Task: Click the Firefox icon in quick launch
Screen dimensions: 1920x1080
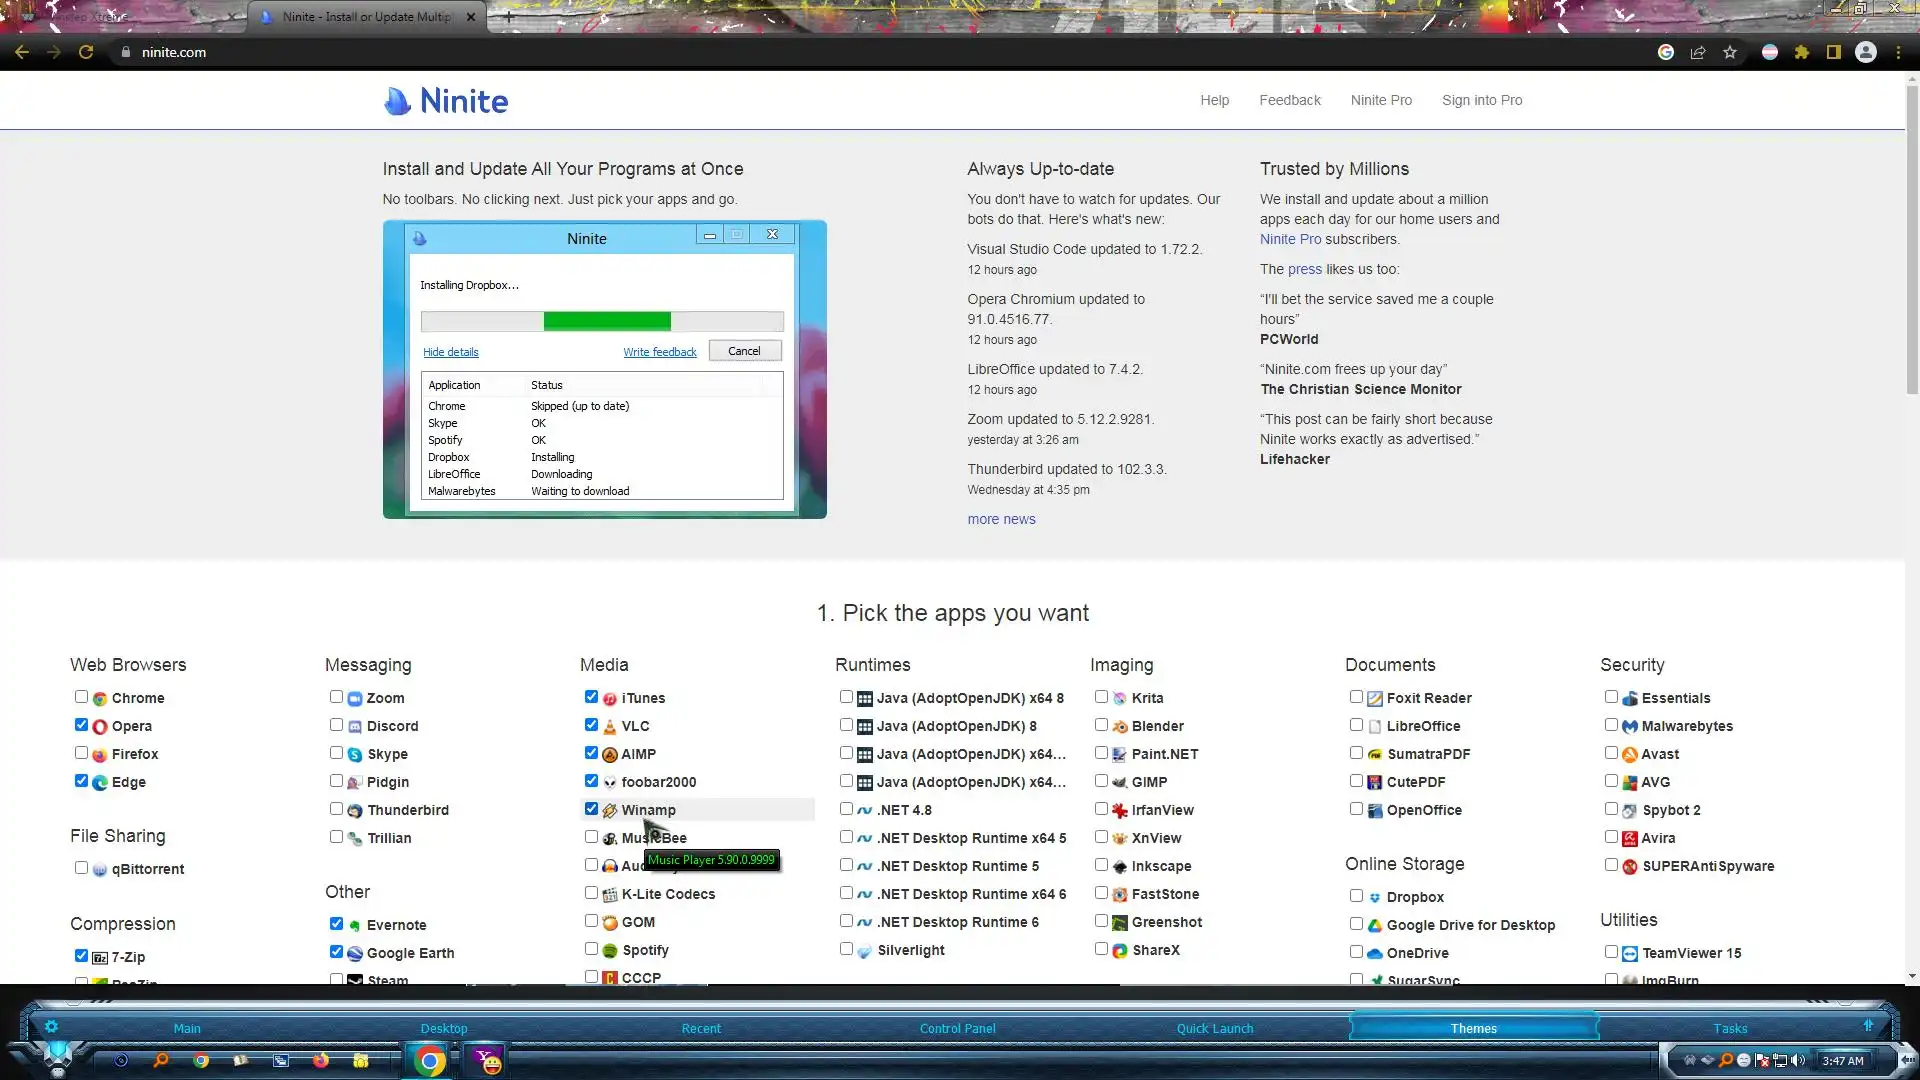Action: (x=320, y=1060)
